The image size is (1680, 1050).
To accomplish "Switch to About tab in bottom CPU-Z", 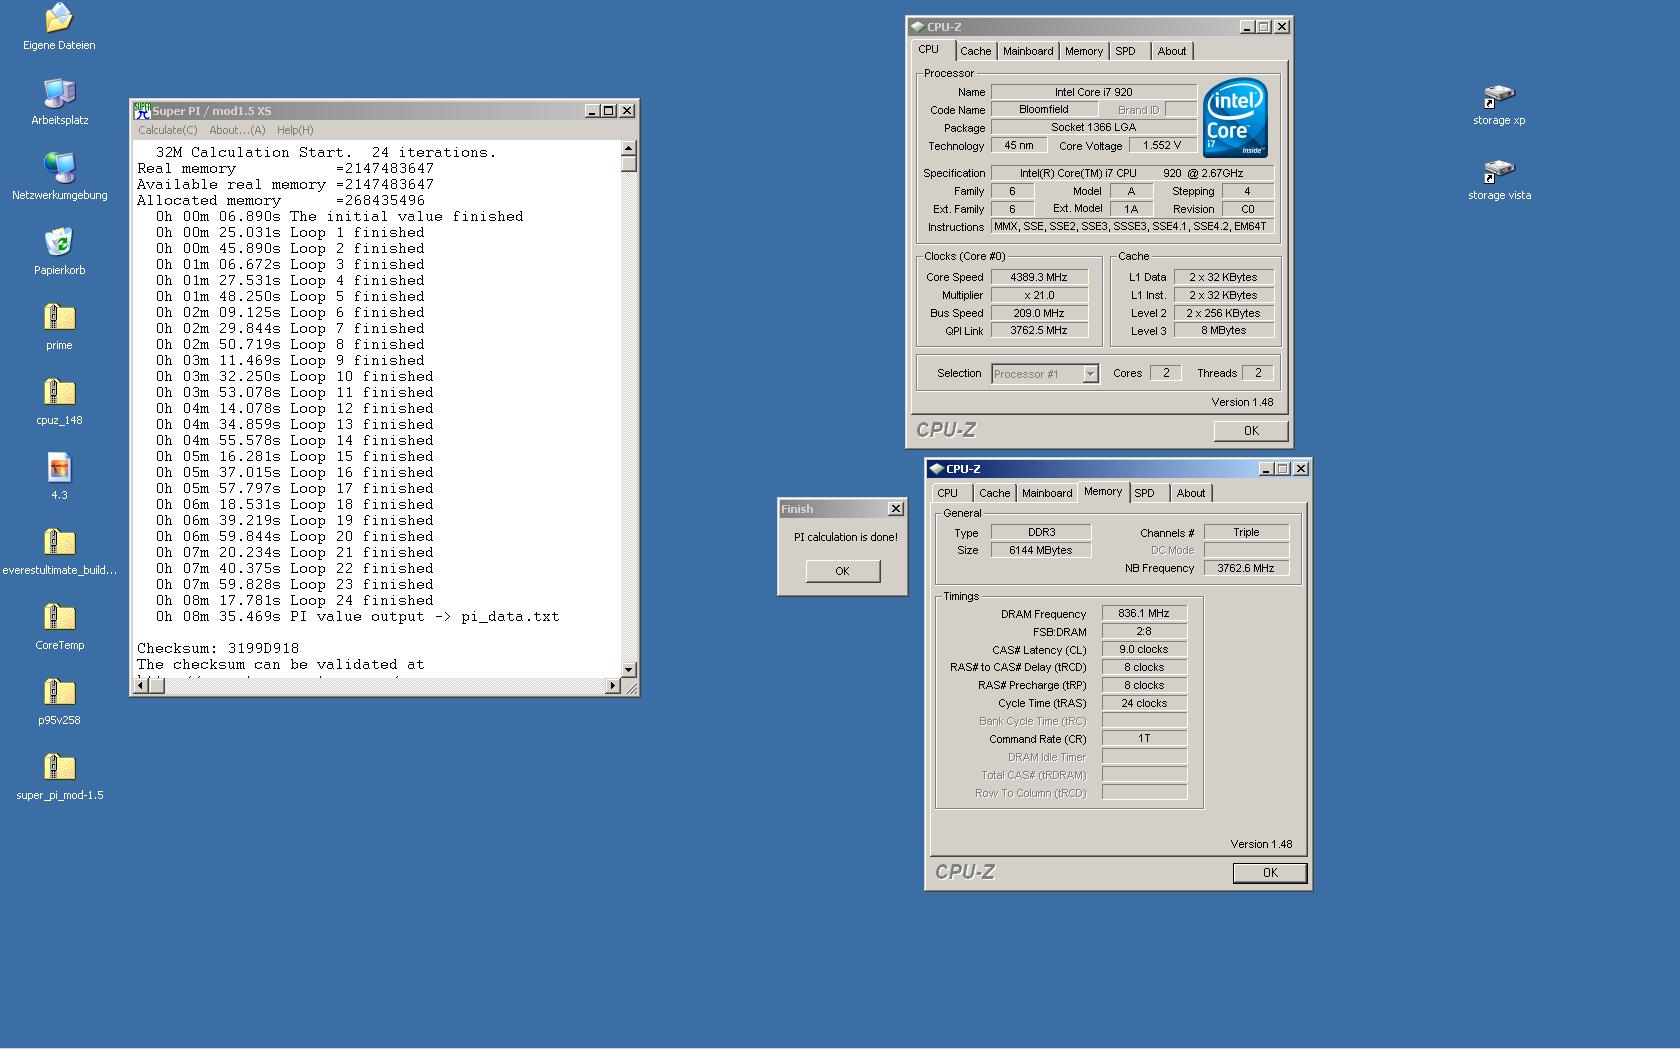I will click(1191, 493).
